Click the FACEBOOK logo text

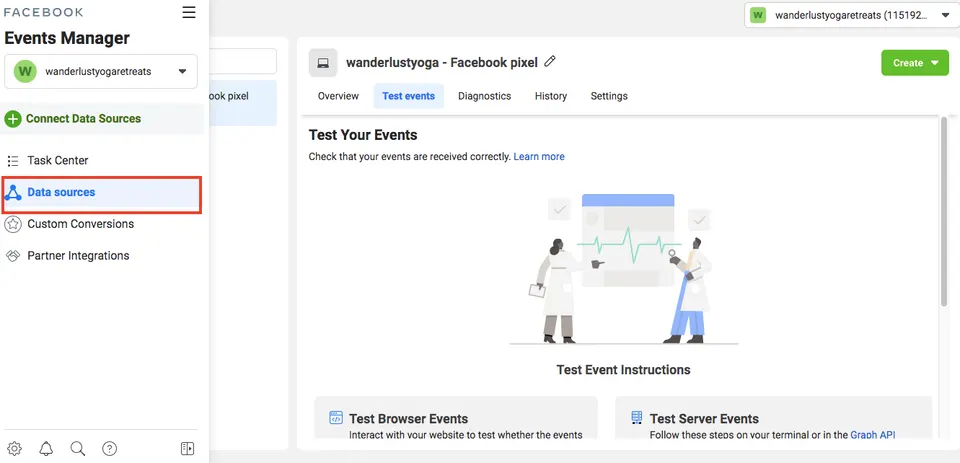click(43, 12)
